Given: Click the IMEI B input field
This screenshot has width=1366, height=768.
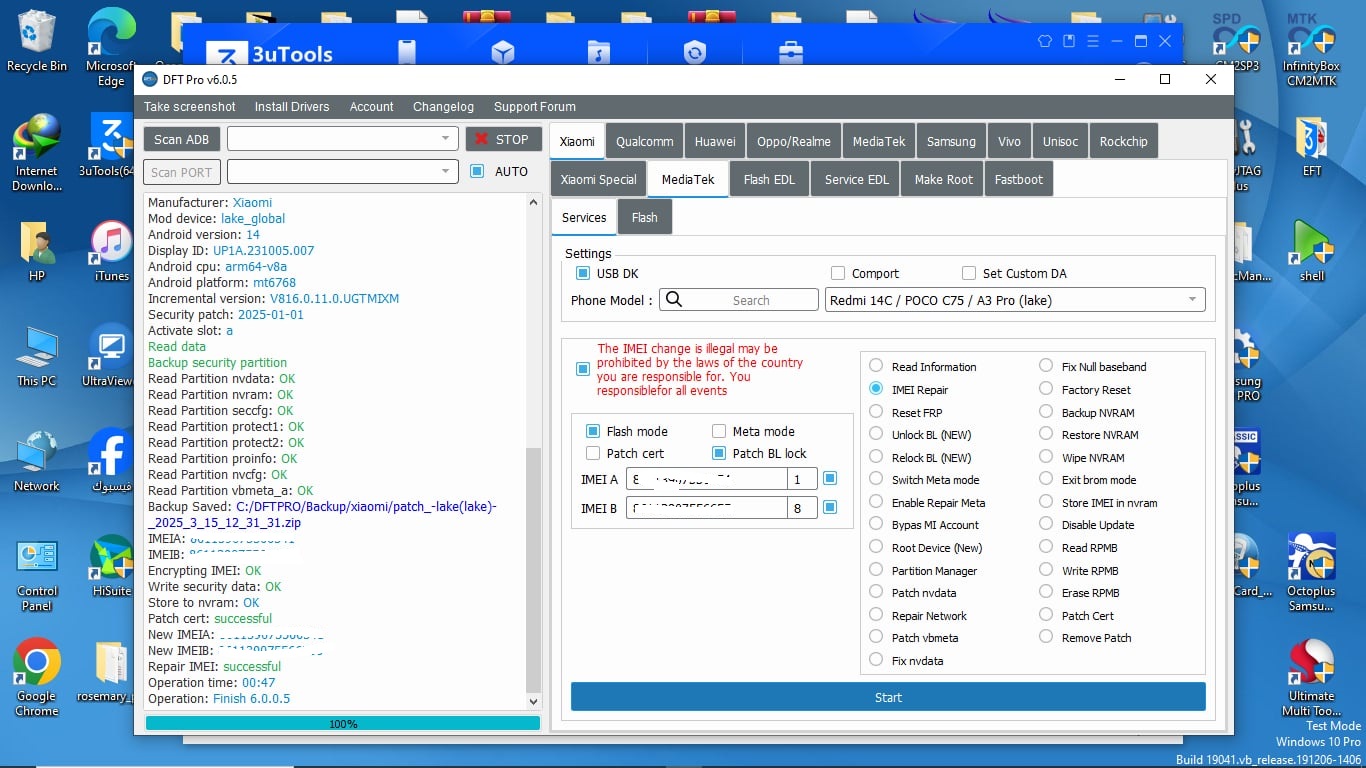Looking at the screenshot, I should coord(707,508).
